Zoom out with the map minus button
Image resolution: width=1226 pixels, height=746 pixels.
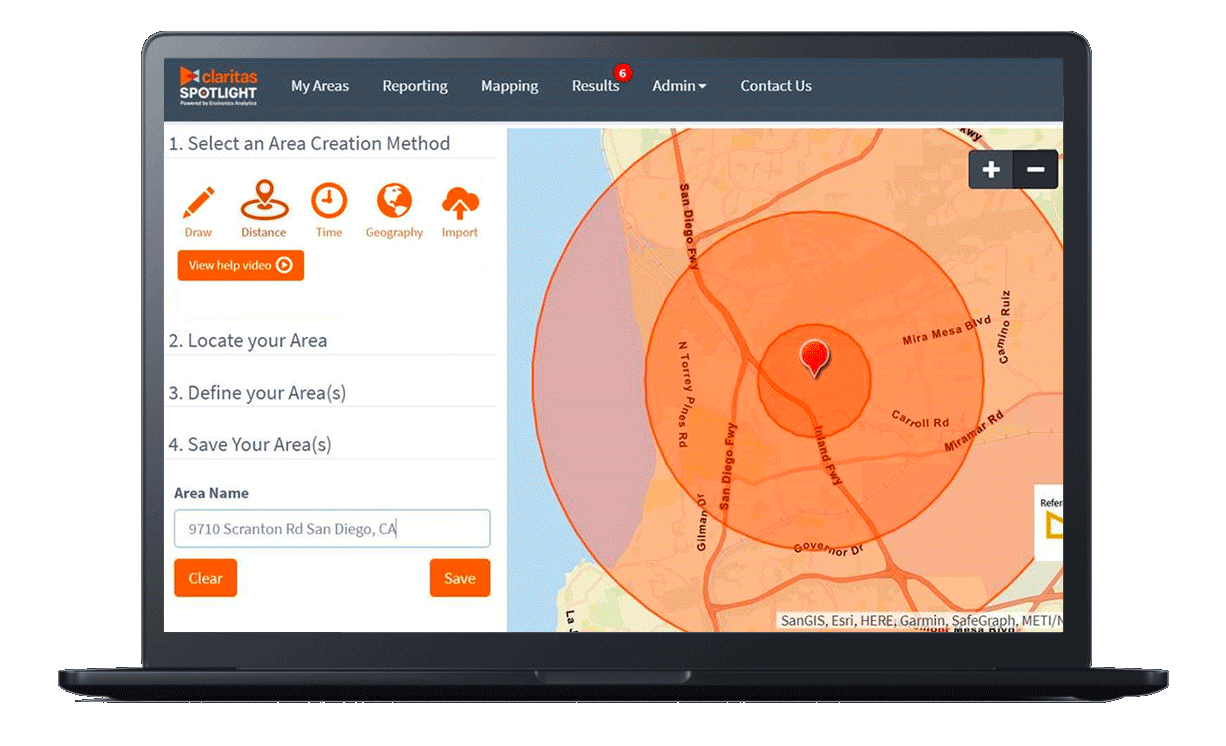click(1035, 170)
